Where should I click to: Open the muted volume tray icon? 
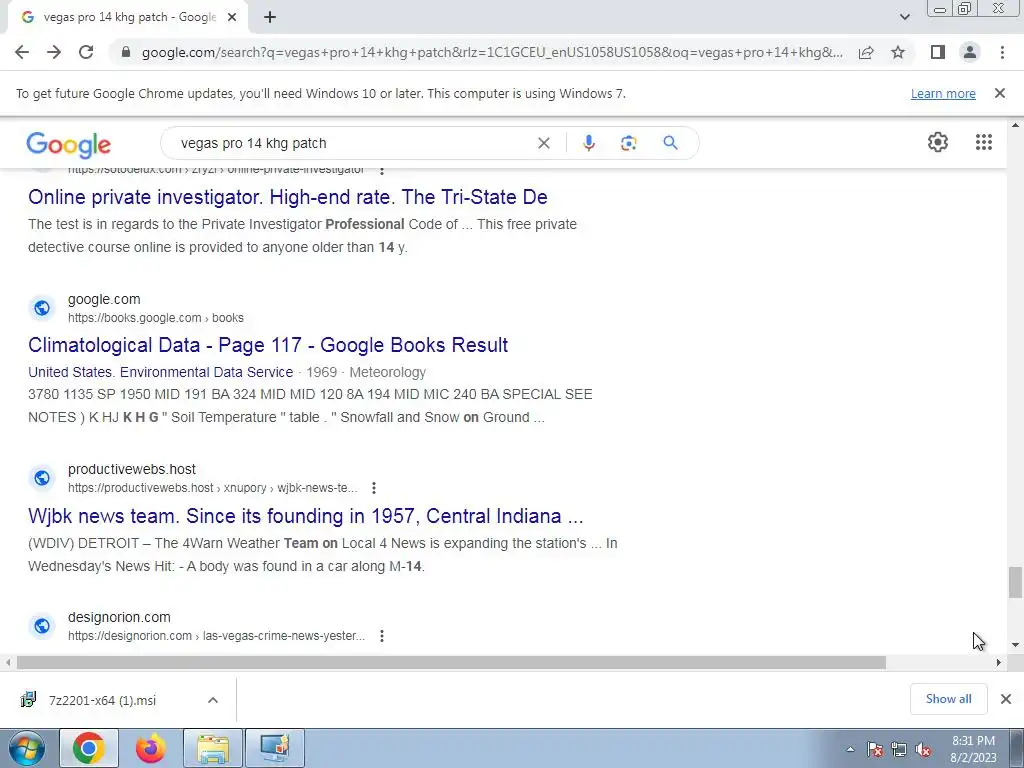click(923, 749)
